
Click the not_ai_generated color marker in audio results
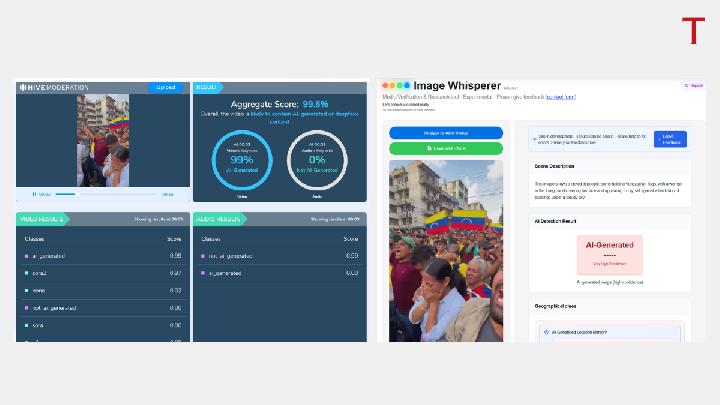[x=203, y=256]
